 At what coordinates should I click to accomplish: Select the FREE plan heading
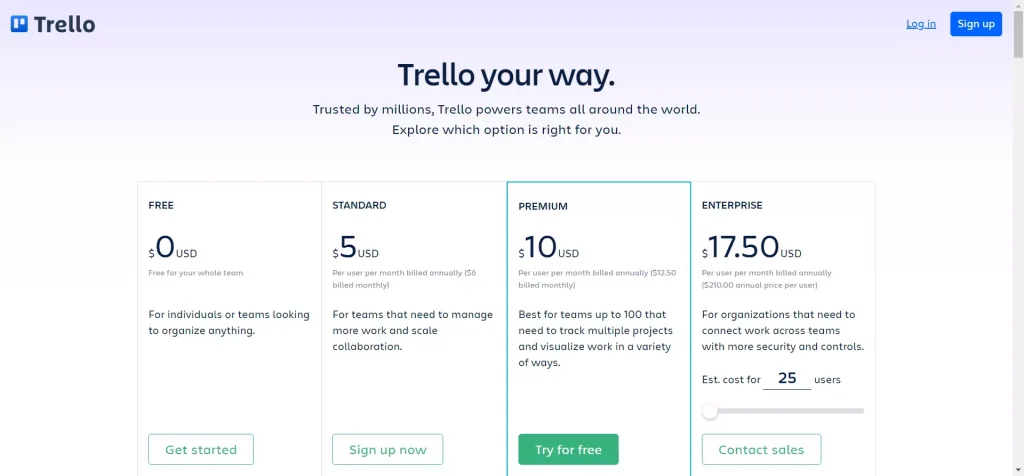click(161, 205)
